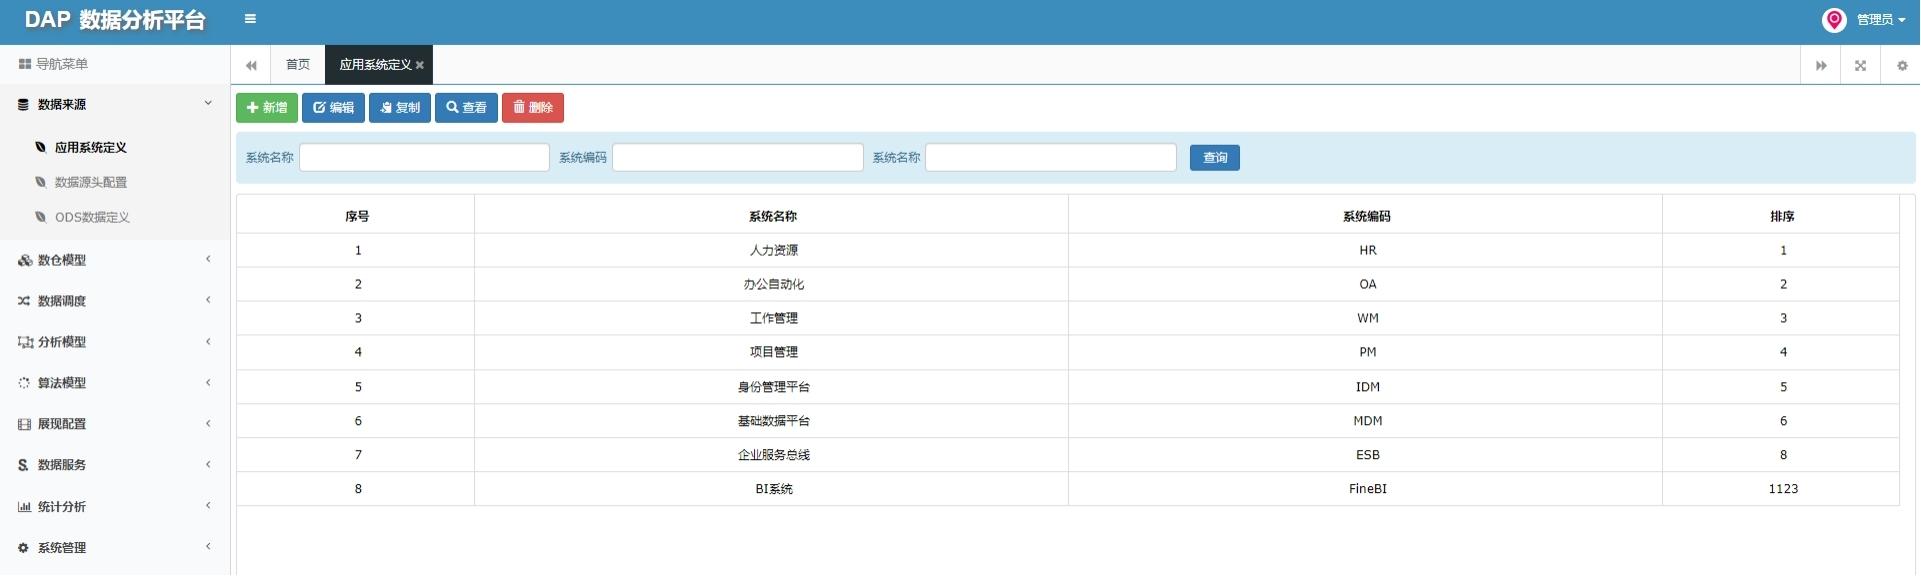Click the 数仓模型 menu label
1921x576 pixels.
tap(62, 261)
